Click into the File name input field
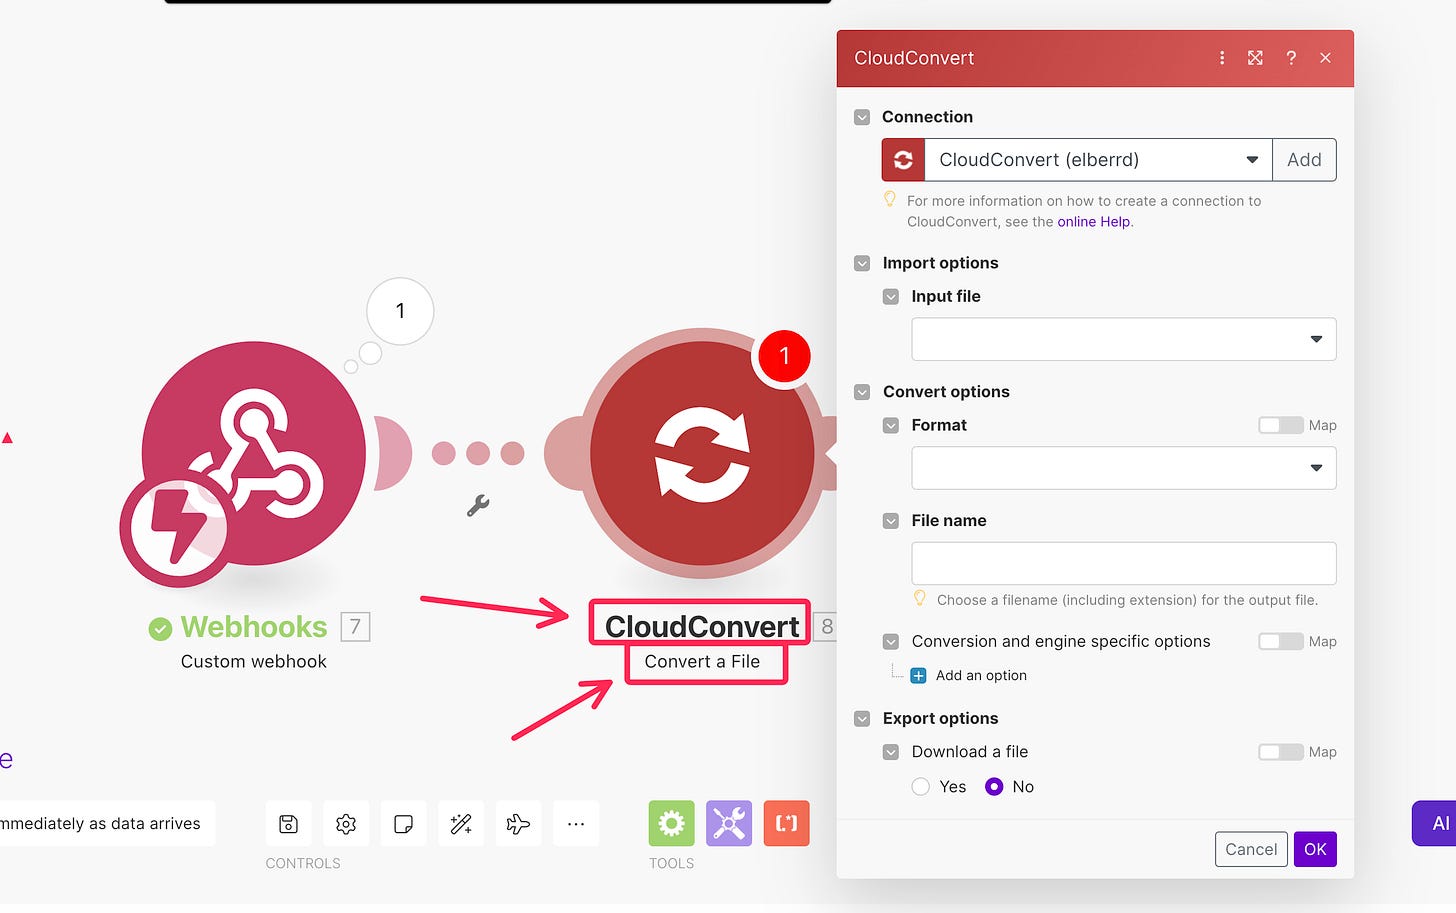Screen dimensions: 1456x913 (x=1124, y=563)
